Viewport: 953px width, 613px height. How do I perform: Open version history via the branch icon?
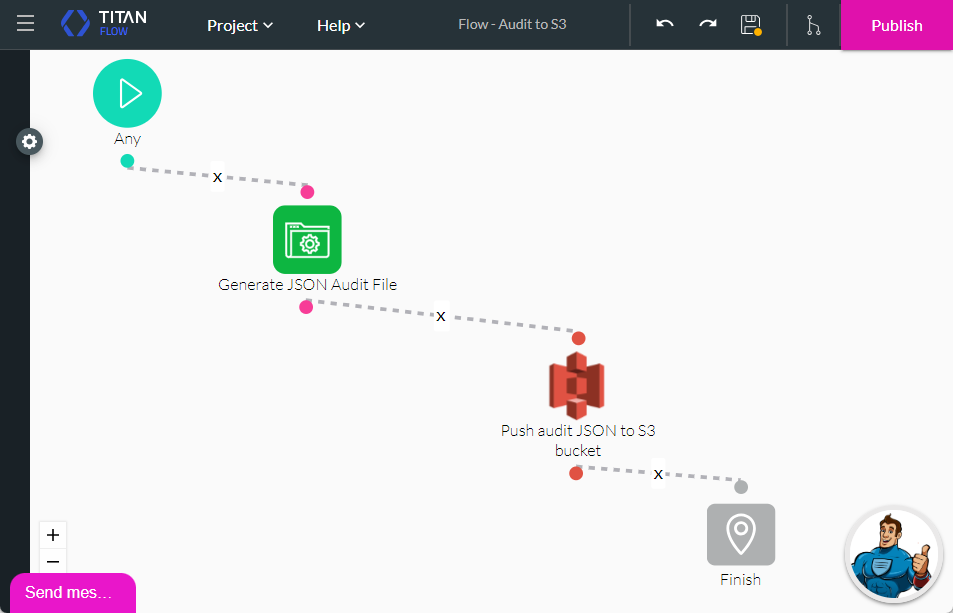point(813,25)
